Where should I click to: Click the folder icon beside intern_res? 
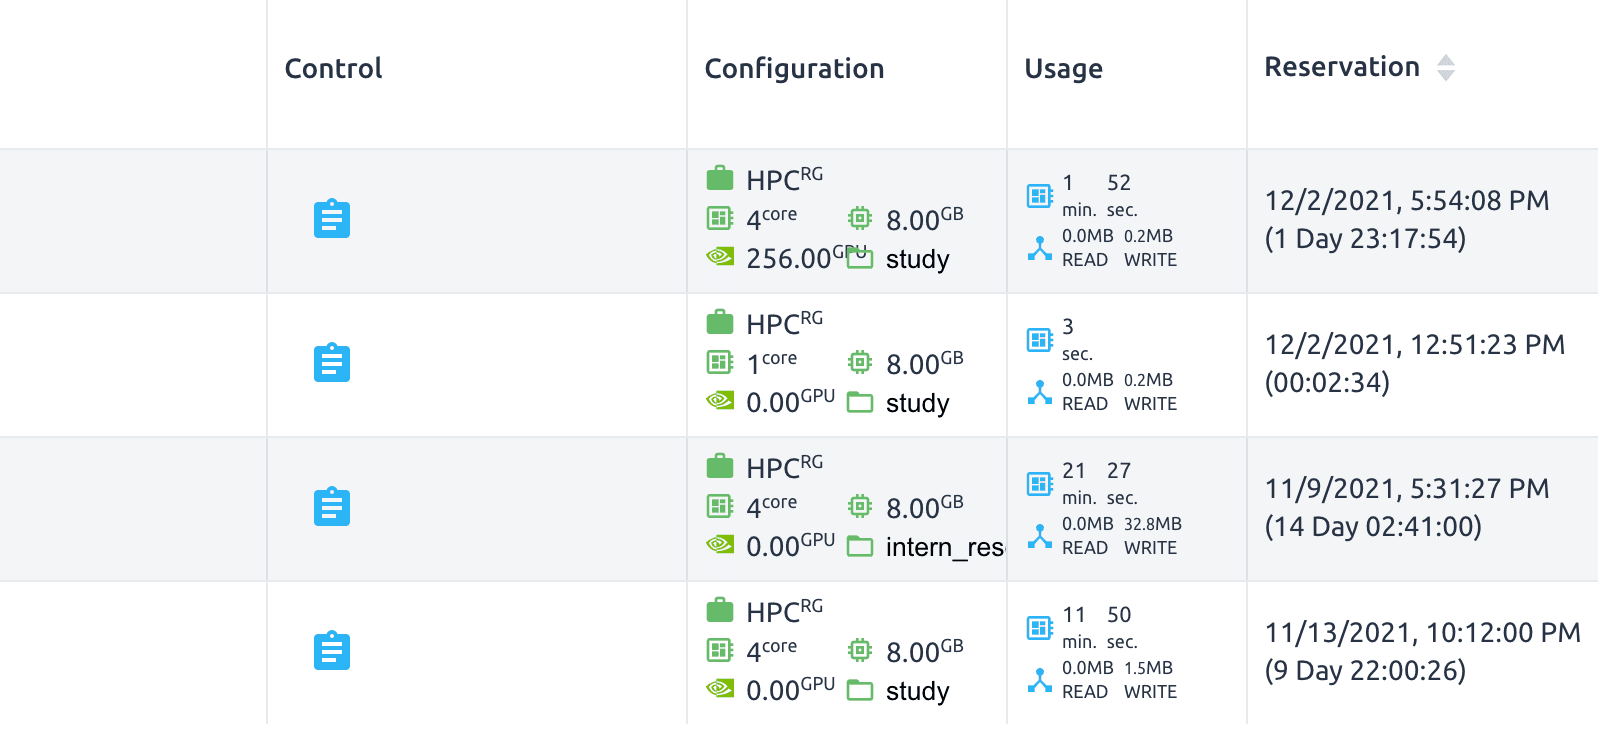pos(860,547)
